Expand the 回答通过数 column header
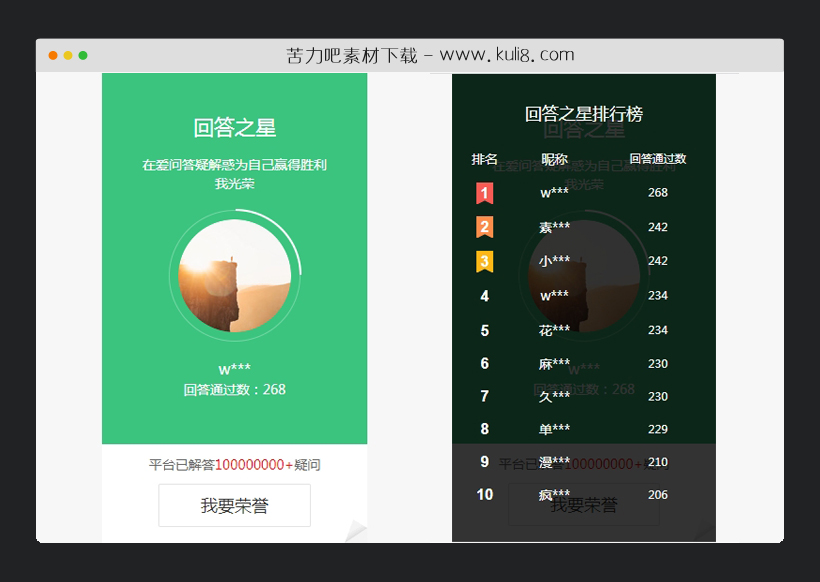The height and width of the screenshot is (582, 820). click(x=656, y=158)
